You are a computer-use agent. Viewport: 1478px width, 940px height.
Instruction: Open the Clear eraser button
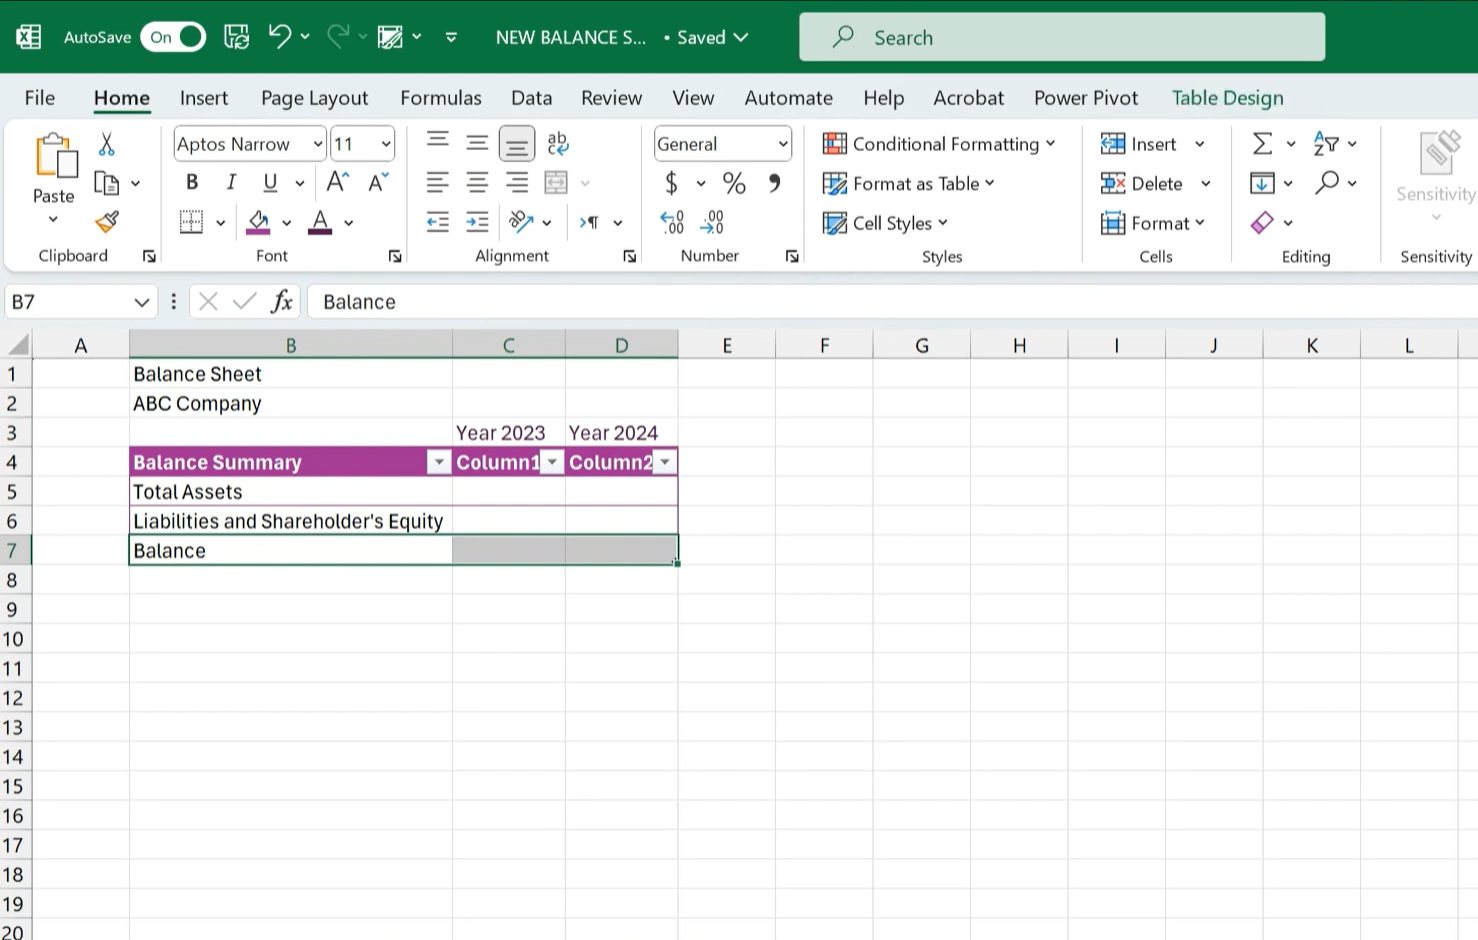point(1262,223)
